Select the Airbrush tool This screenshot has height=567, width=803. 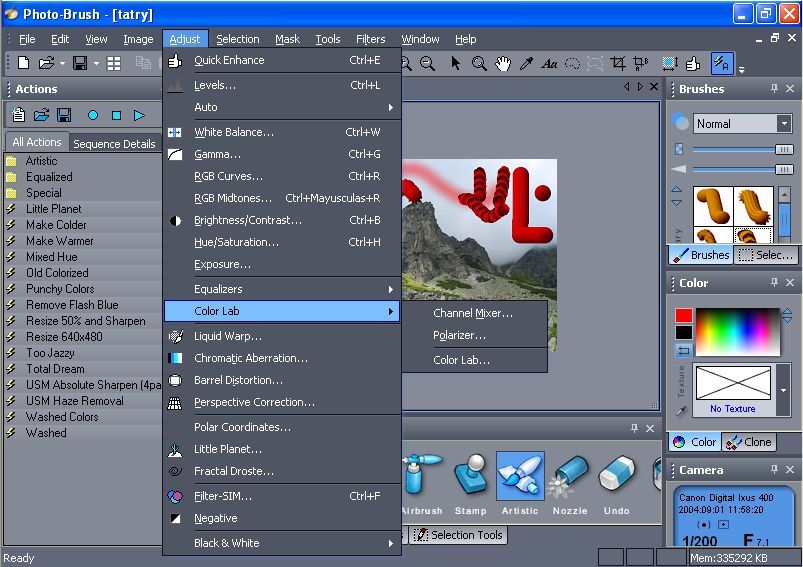(x=422, y=485)
